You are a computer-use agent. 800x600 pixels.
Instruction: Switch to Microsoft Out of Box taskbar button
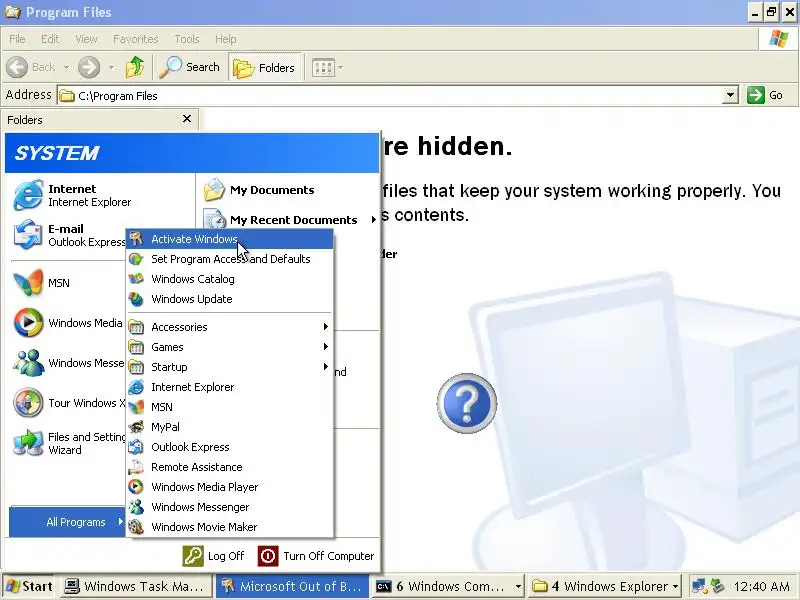click(x=292, y=586)
